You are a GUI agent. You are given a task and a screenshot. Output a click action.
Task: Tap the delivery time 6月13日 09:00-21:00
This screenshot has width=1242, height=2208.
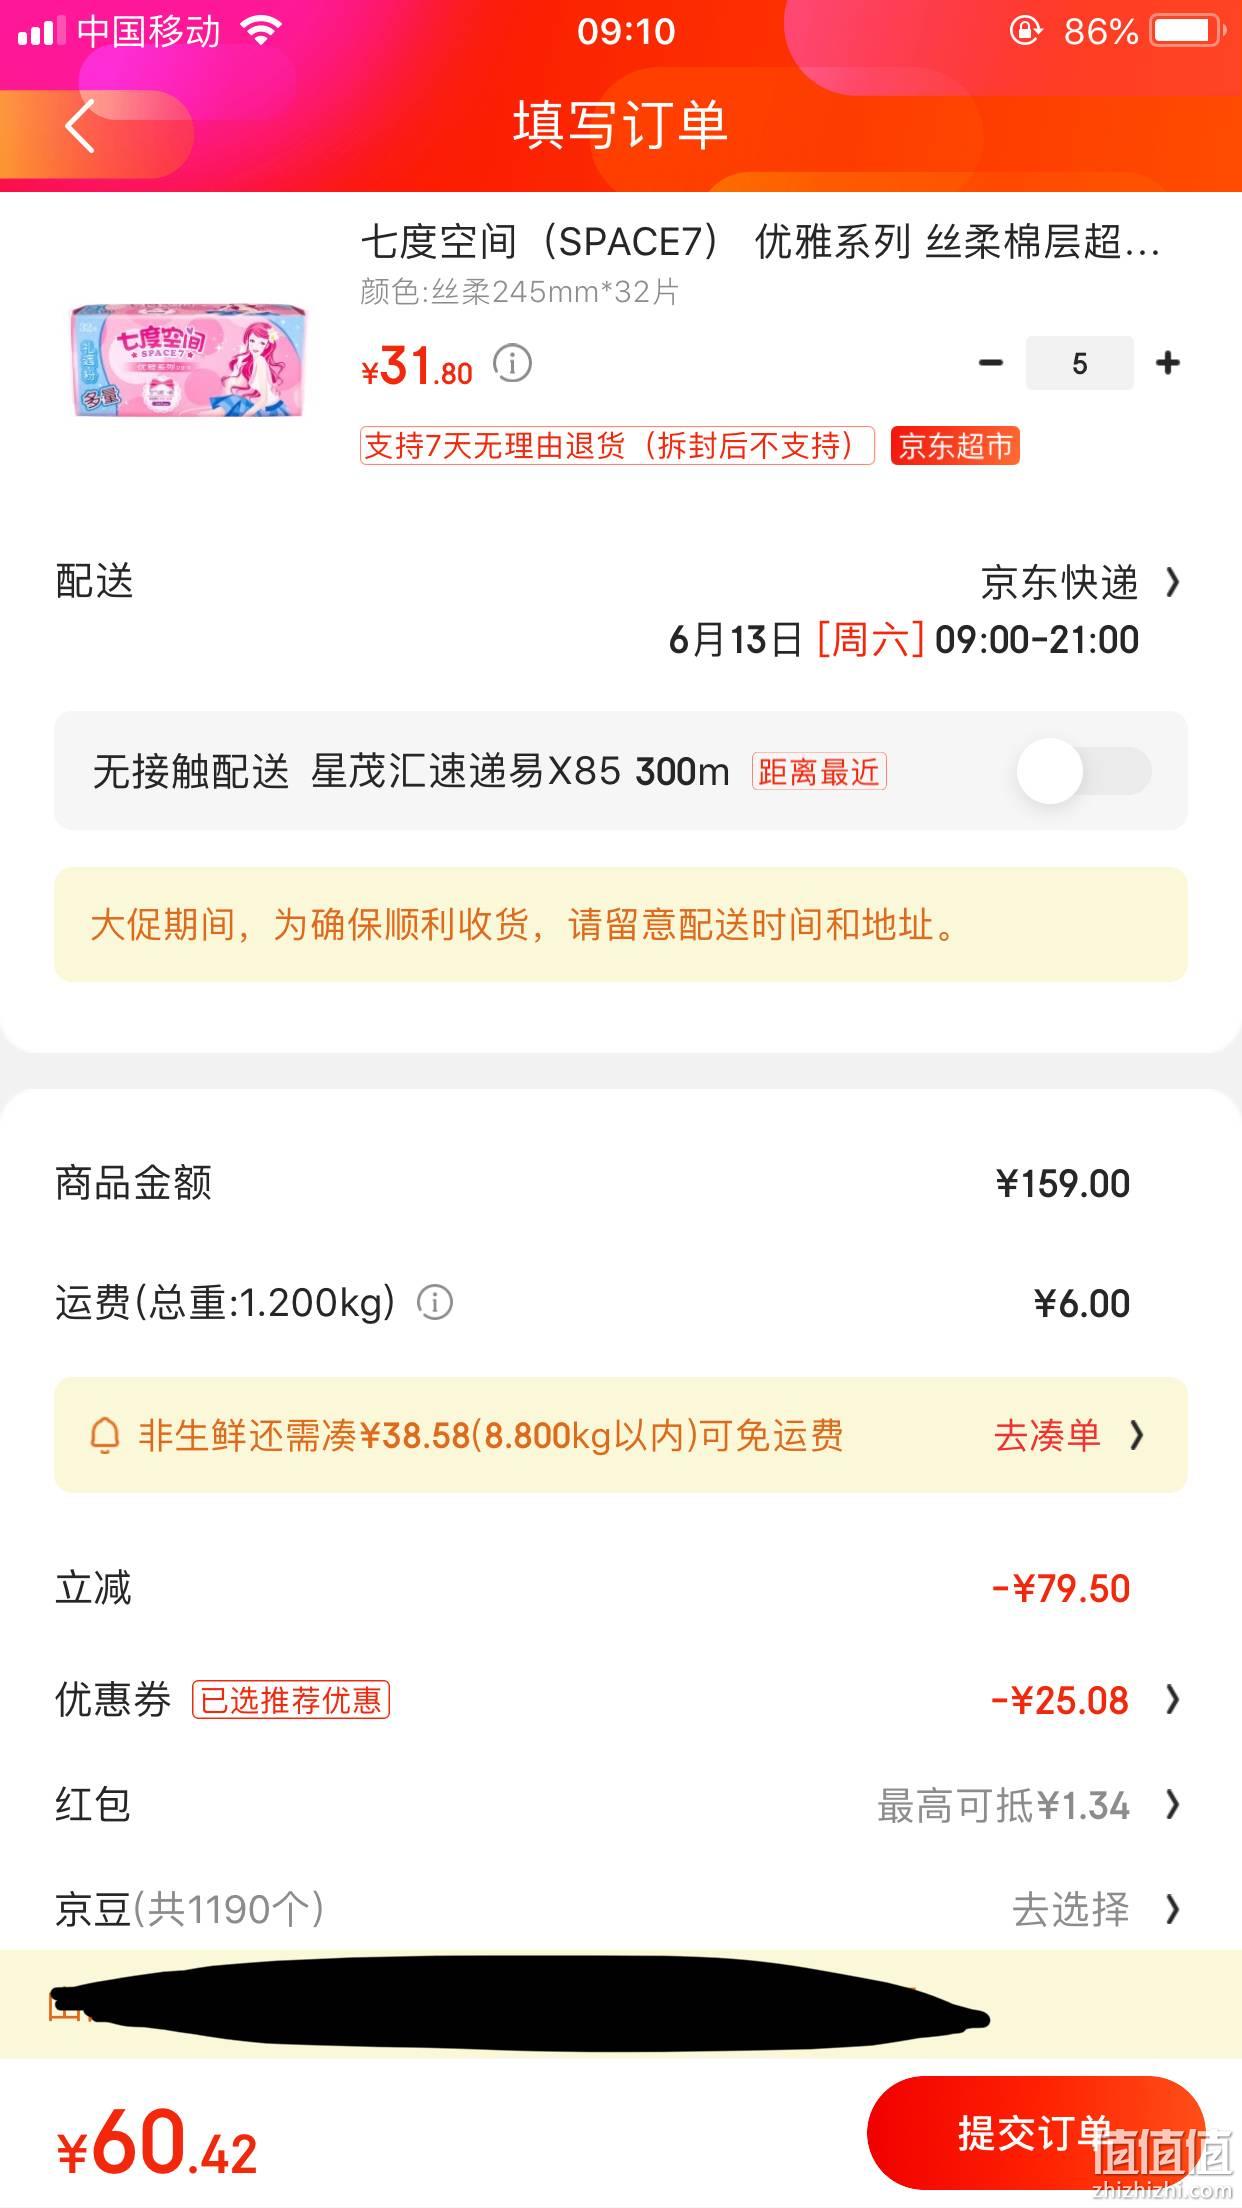point(904,640)
